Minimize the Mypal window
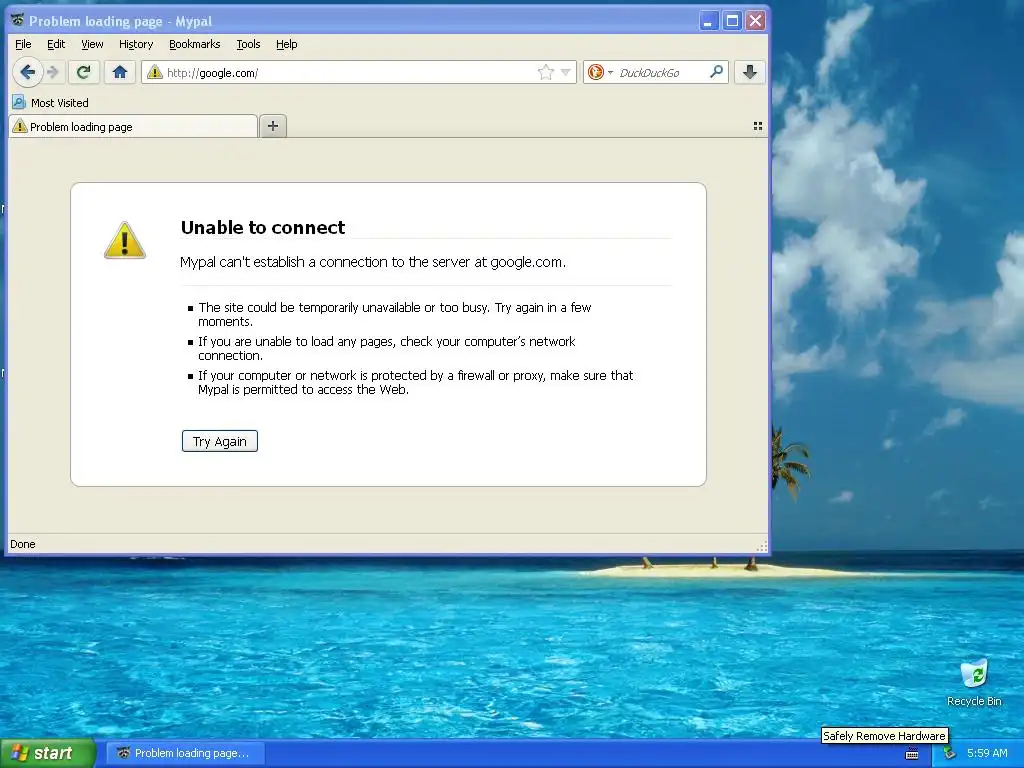1024x768 pixels. pos(708,21)
